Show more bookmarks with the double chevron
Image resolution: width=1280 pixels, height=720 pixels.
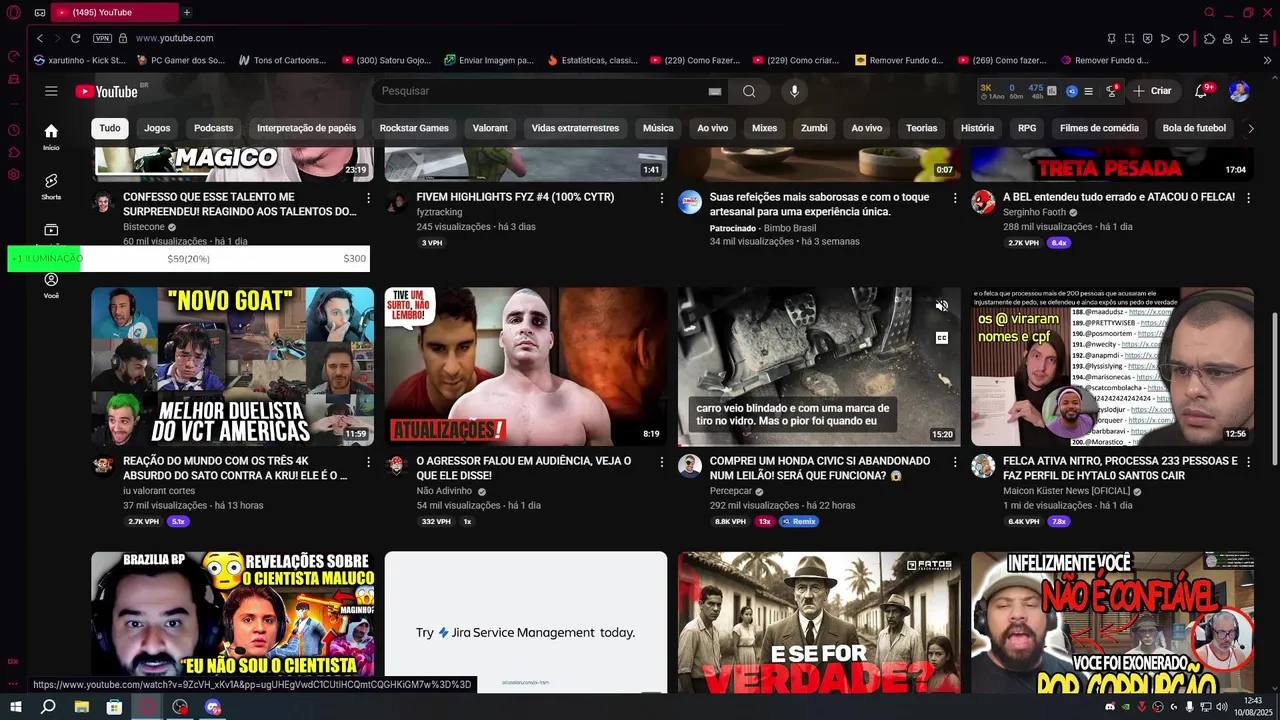[1267, 60]
